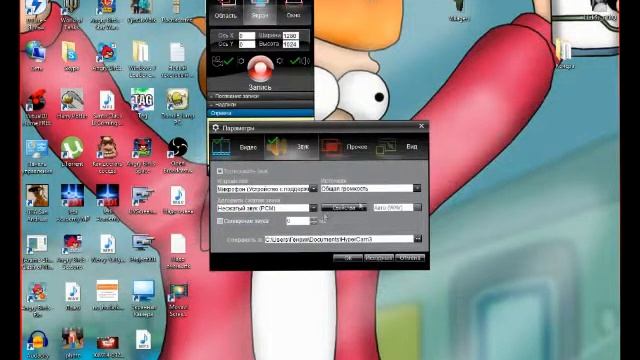Viewport: 640px width, 360px height.
Task: Open the Видео tab in Параметры
Action: (x=237, y=147)
